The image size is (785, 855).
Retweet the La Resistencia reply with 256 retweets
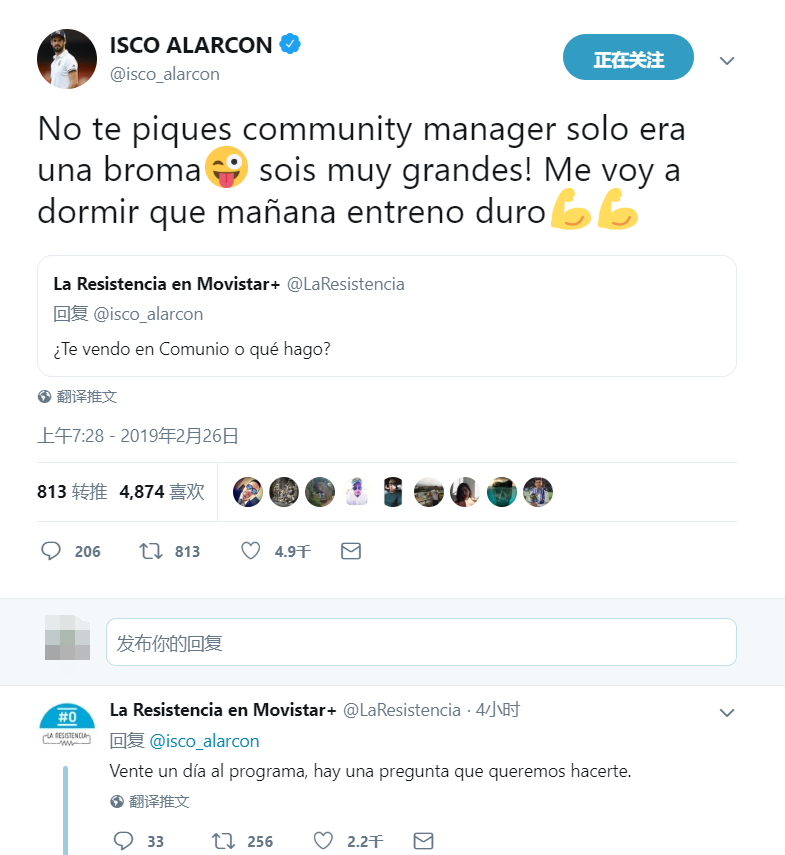click(223, 841)
